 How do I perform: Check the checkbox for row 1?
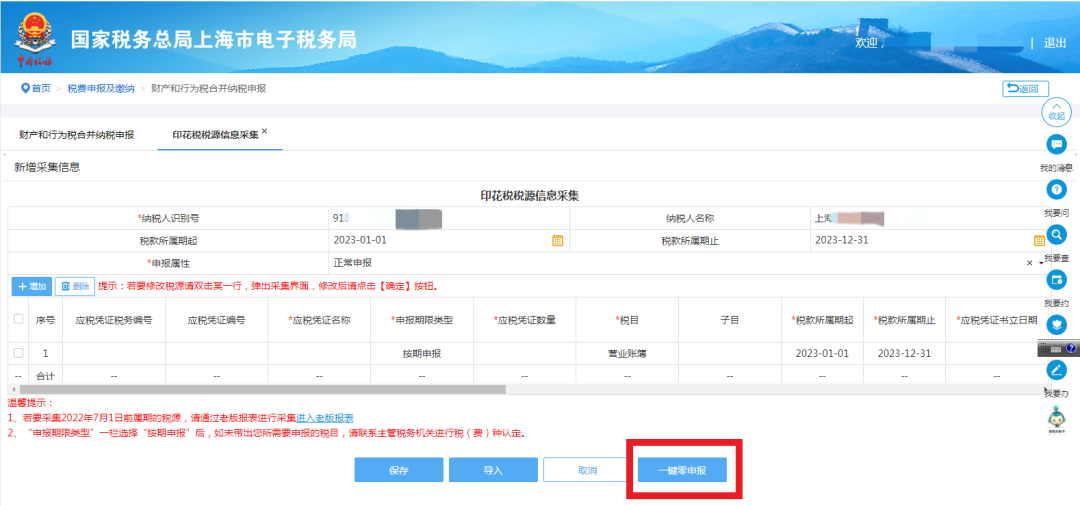pyautogui.click(x=18, y=353)
